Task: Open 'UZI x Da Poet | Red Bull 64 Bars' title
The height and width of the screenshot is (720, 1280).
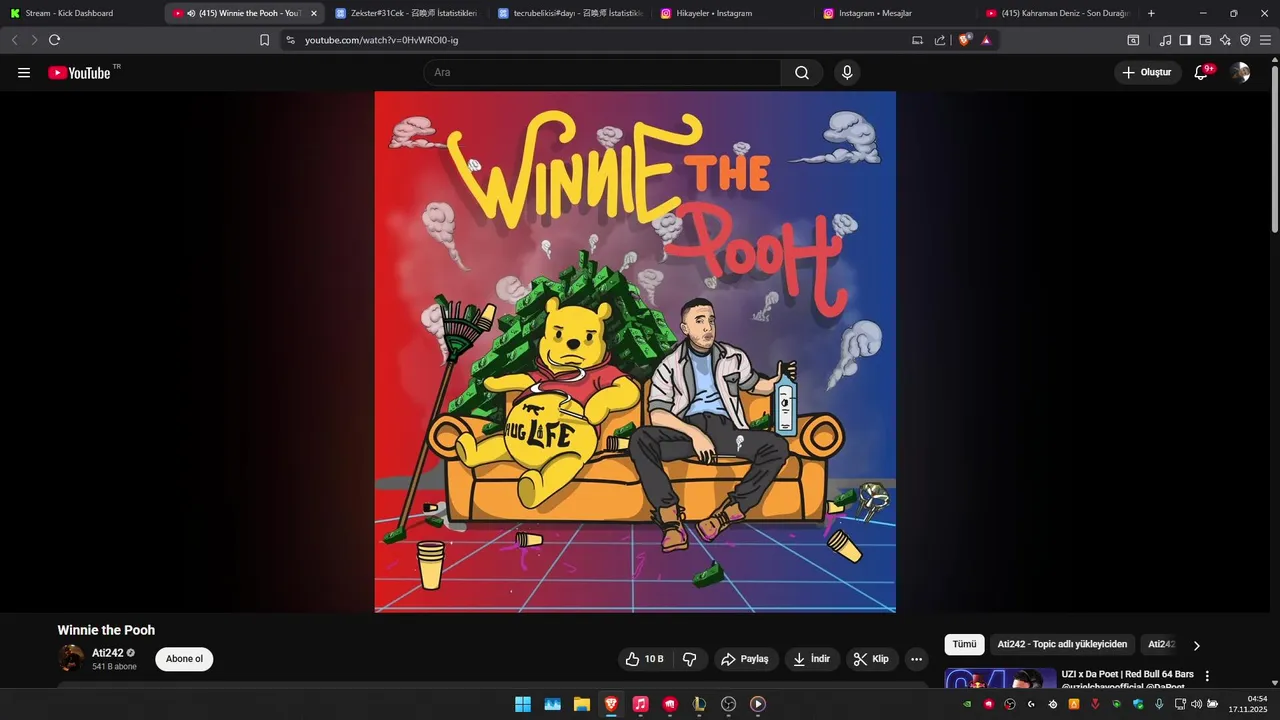Action: point(1127,674)
